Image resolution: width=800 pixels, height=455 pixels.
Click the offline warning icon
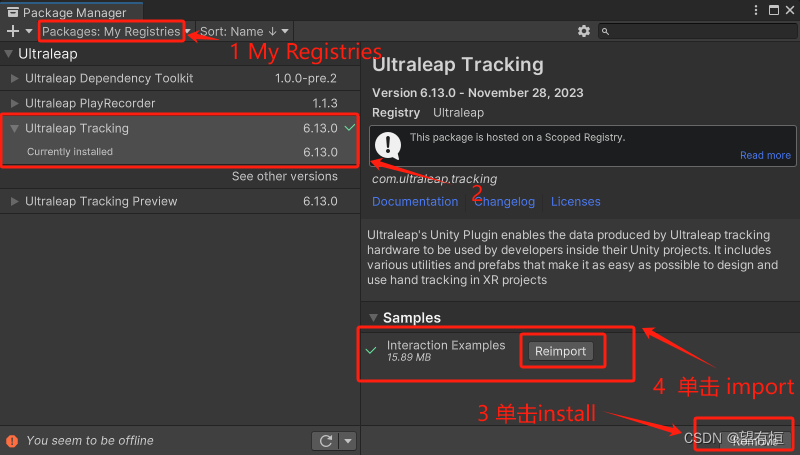(12, 441)
